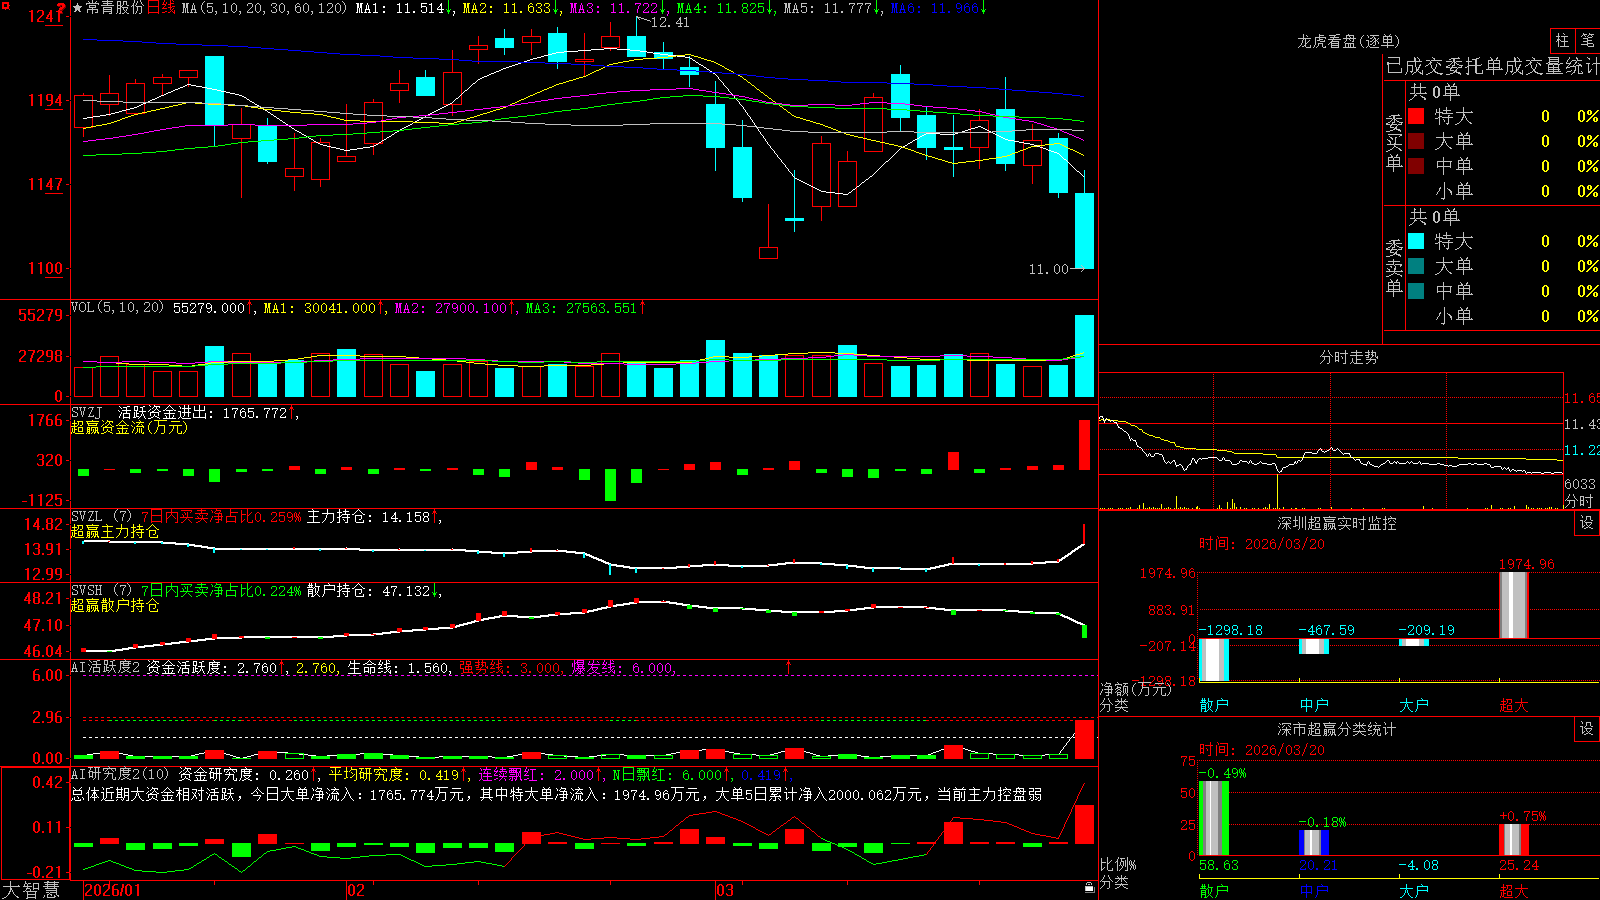Click the 龙虎看盘(逐单) panel title
Viewport: 1600px width, 900px height.
tap(1348, 41)
